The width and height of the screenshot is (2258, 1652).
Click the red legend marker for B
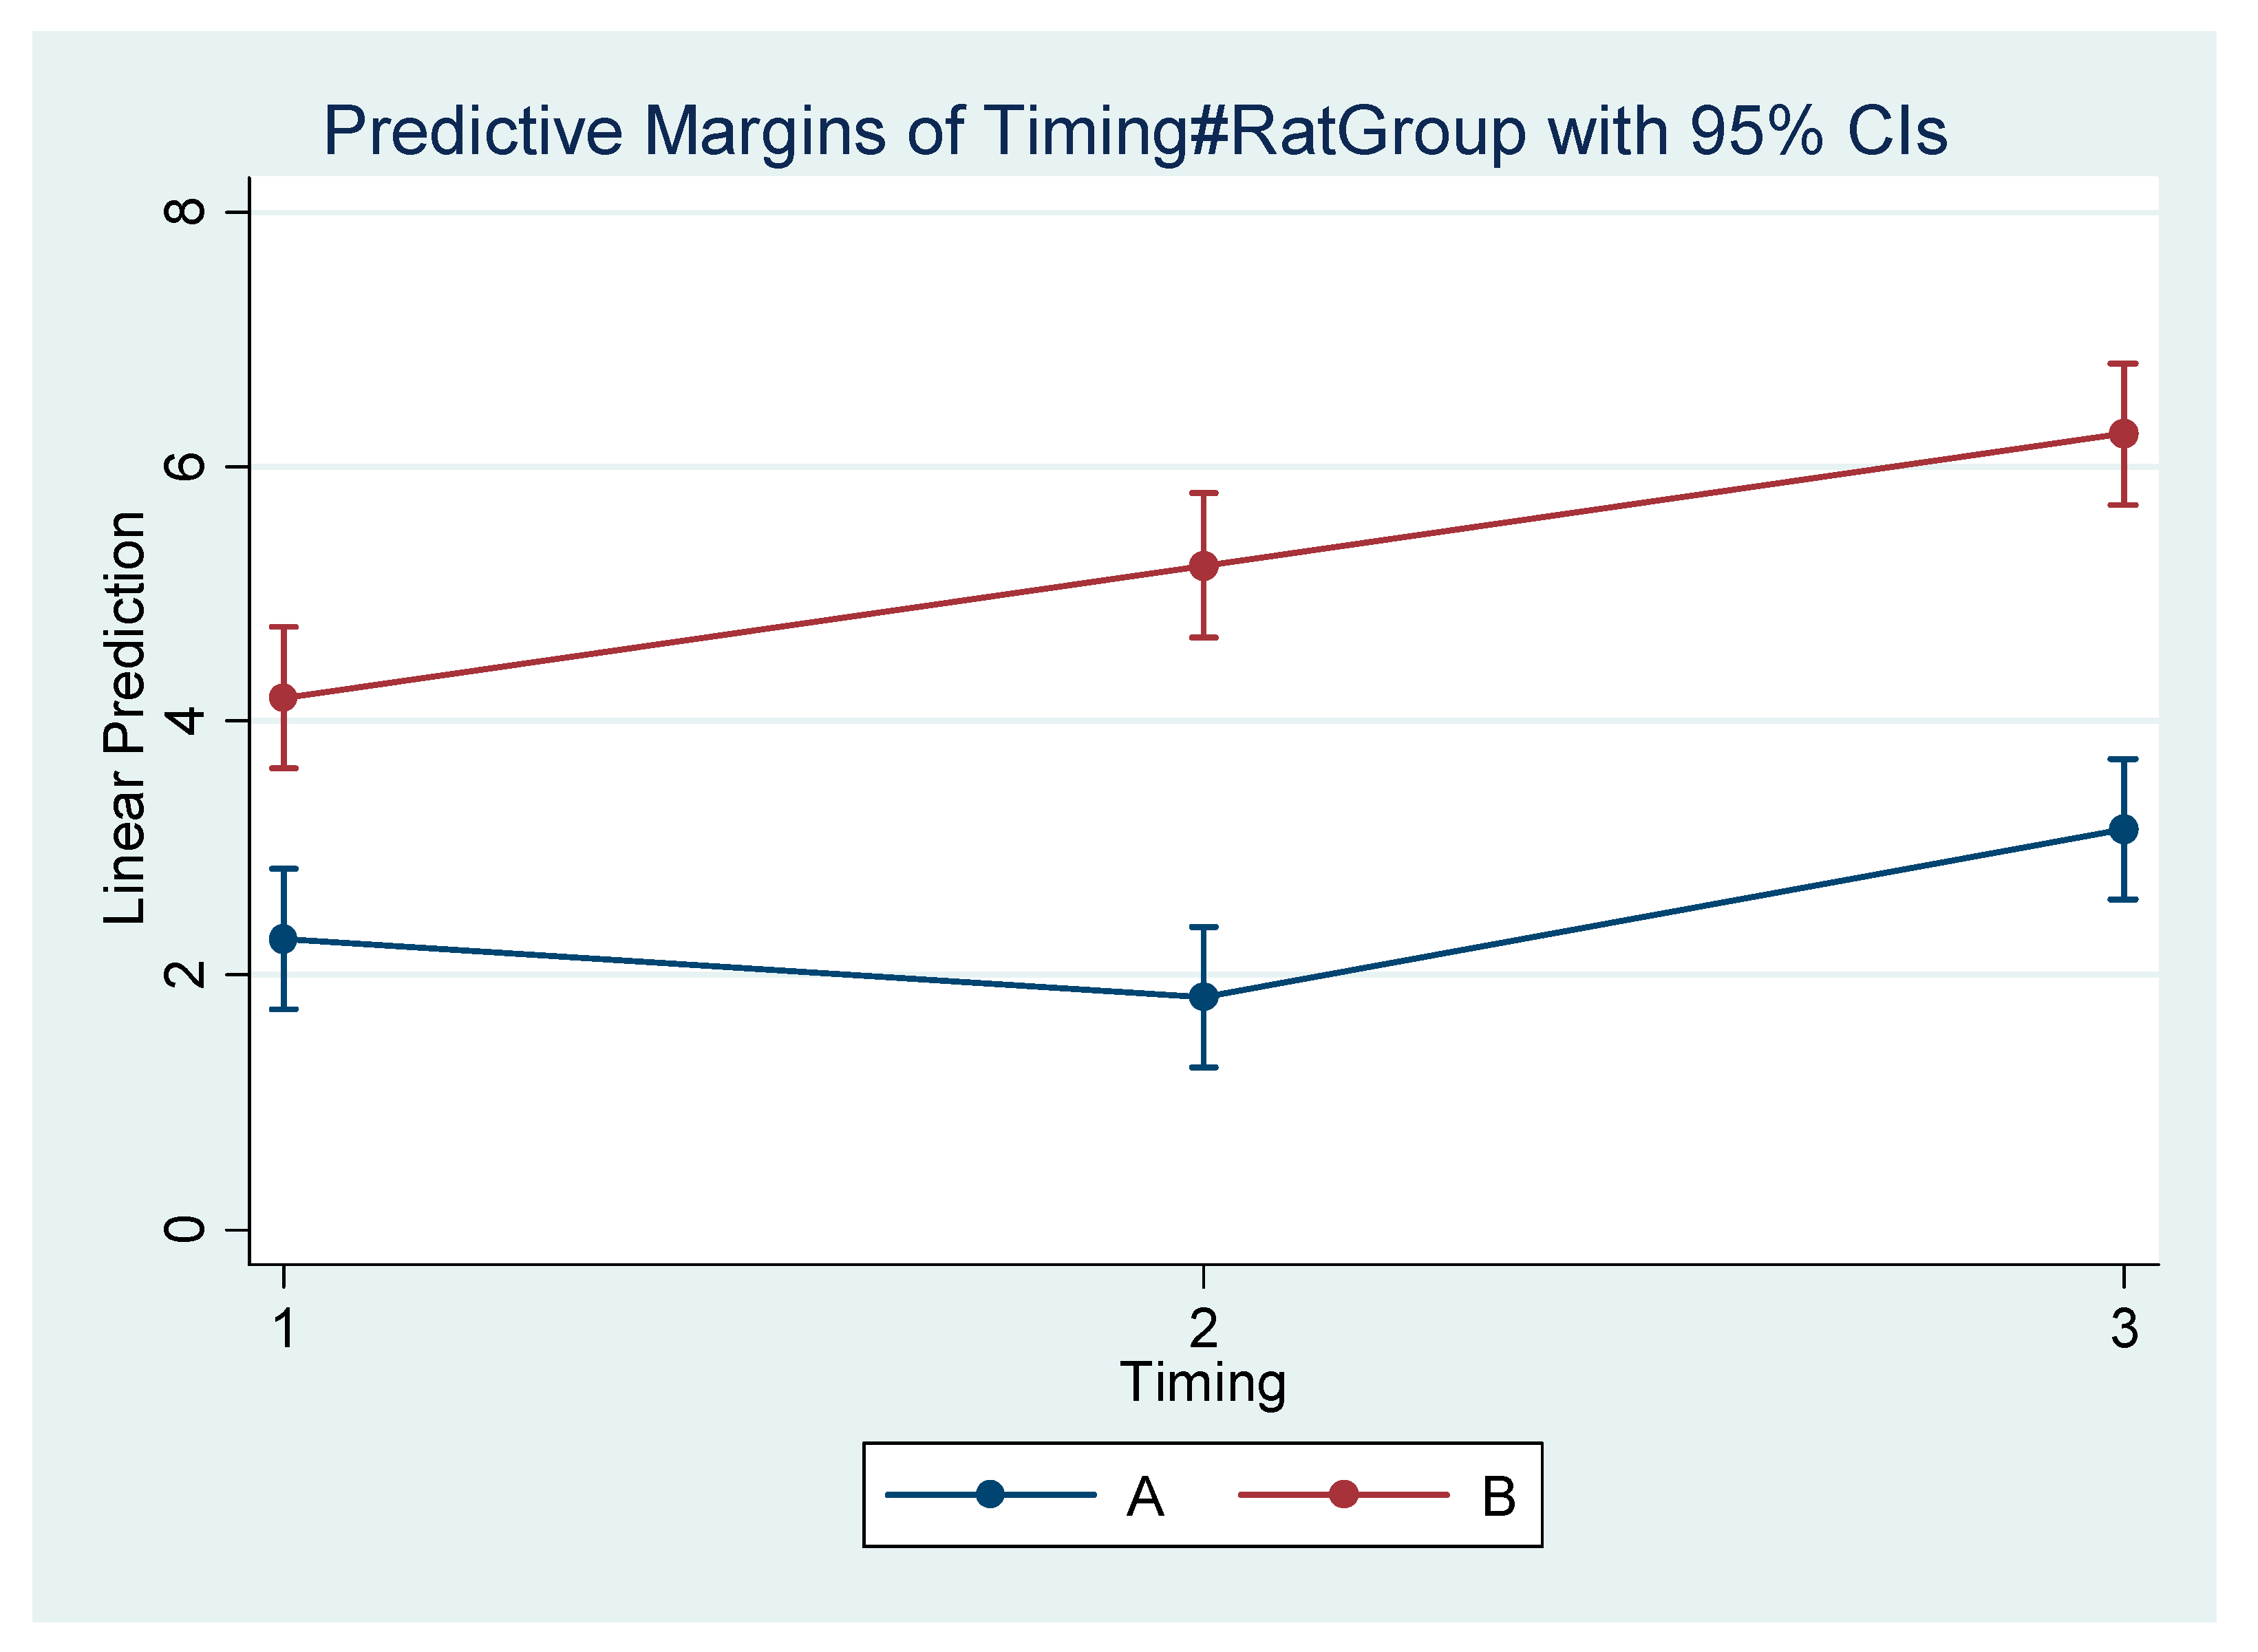click(x=1343, y=1495)
